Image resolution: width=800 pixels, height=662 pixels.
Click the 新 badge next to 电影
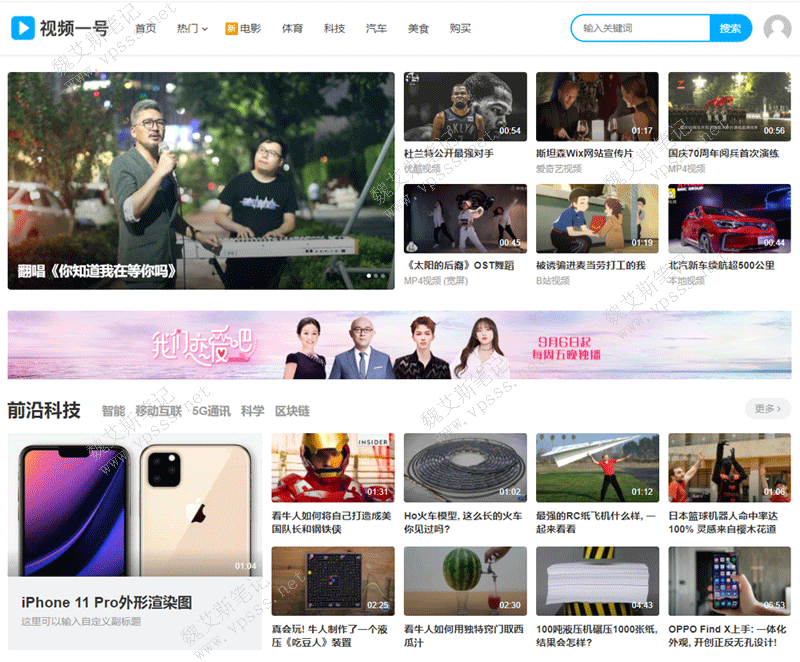coord(231,29)
